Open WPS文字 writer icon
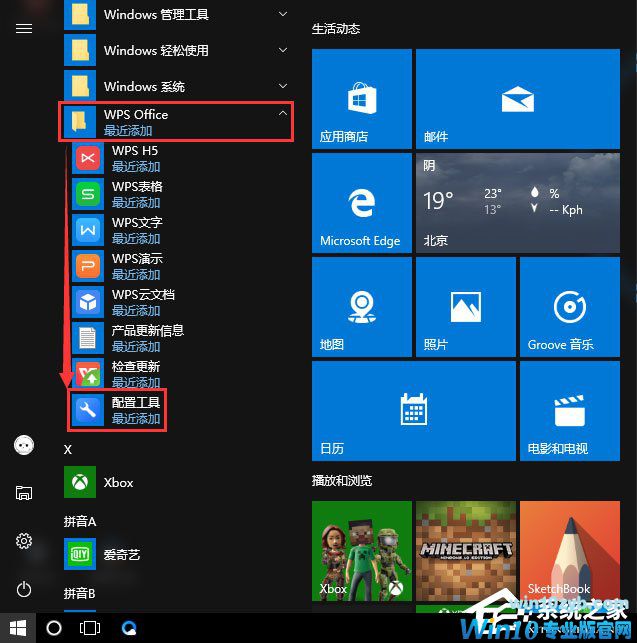The height and width of the screenshot is (643, 637). pos(88,230)
